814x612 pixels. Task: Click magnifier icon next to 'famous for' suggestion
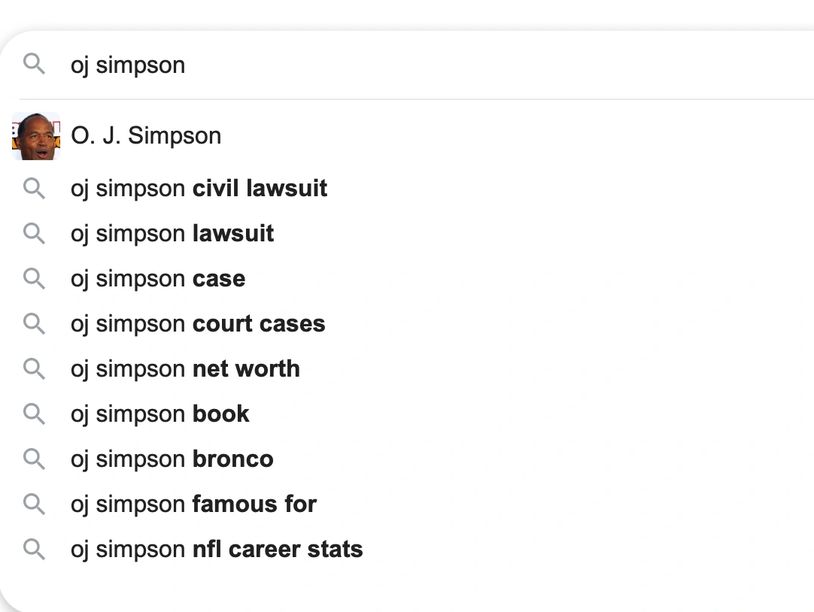pos(34,504)
